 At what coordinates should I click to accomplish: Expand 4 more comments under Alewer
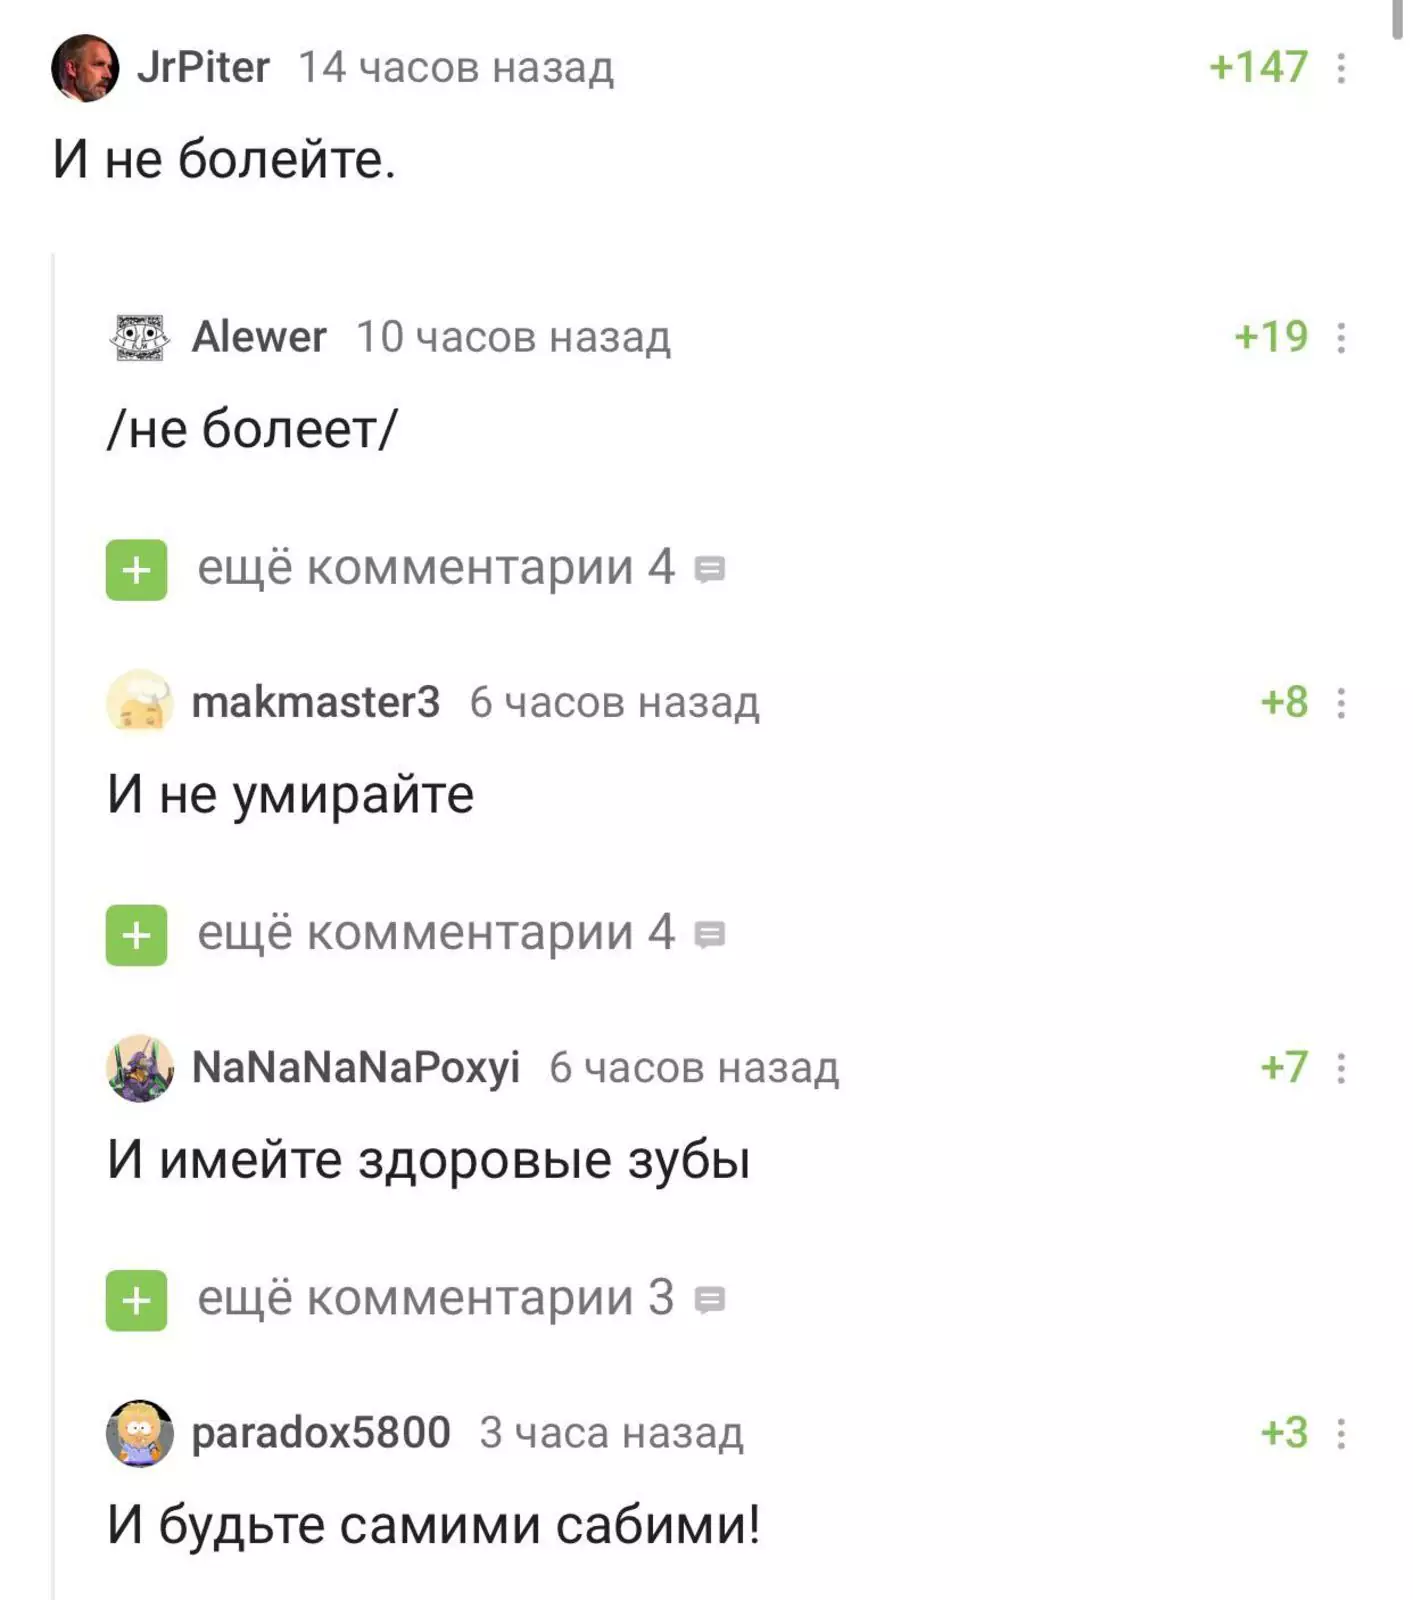(x=137, y=570)
